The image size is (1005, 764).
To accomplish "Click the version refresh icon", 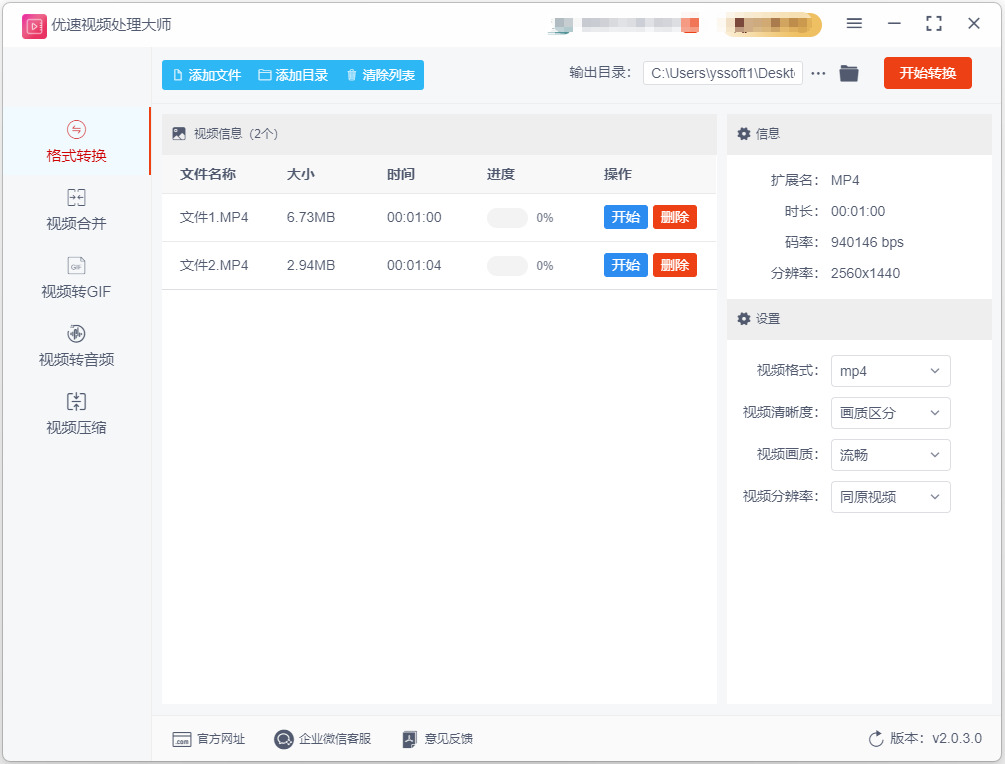I will coord(876,739).
